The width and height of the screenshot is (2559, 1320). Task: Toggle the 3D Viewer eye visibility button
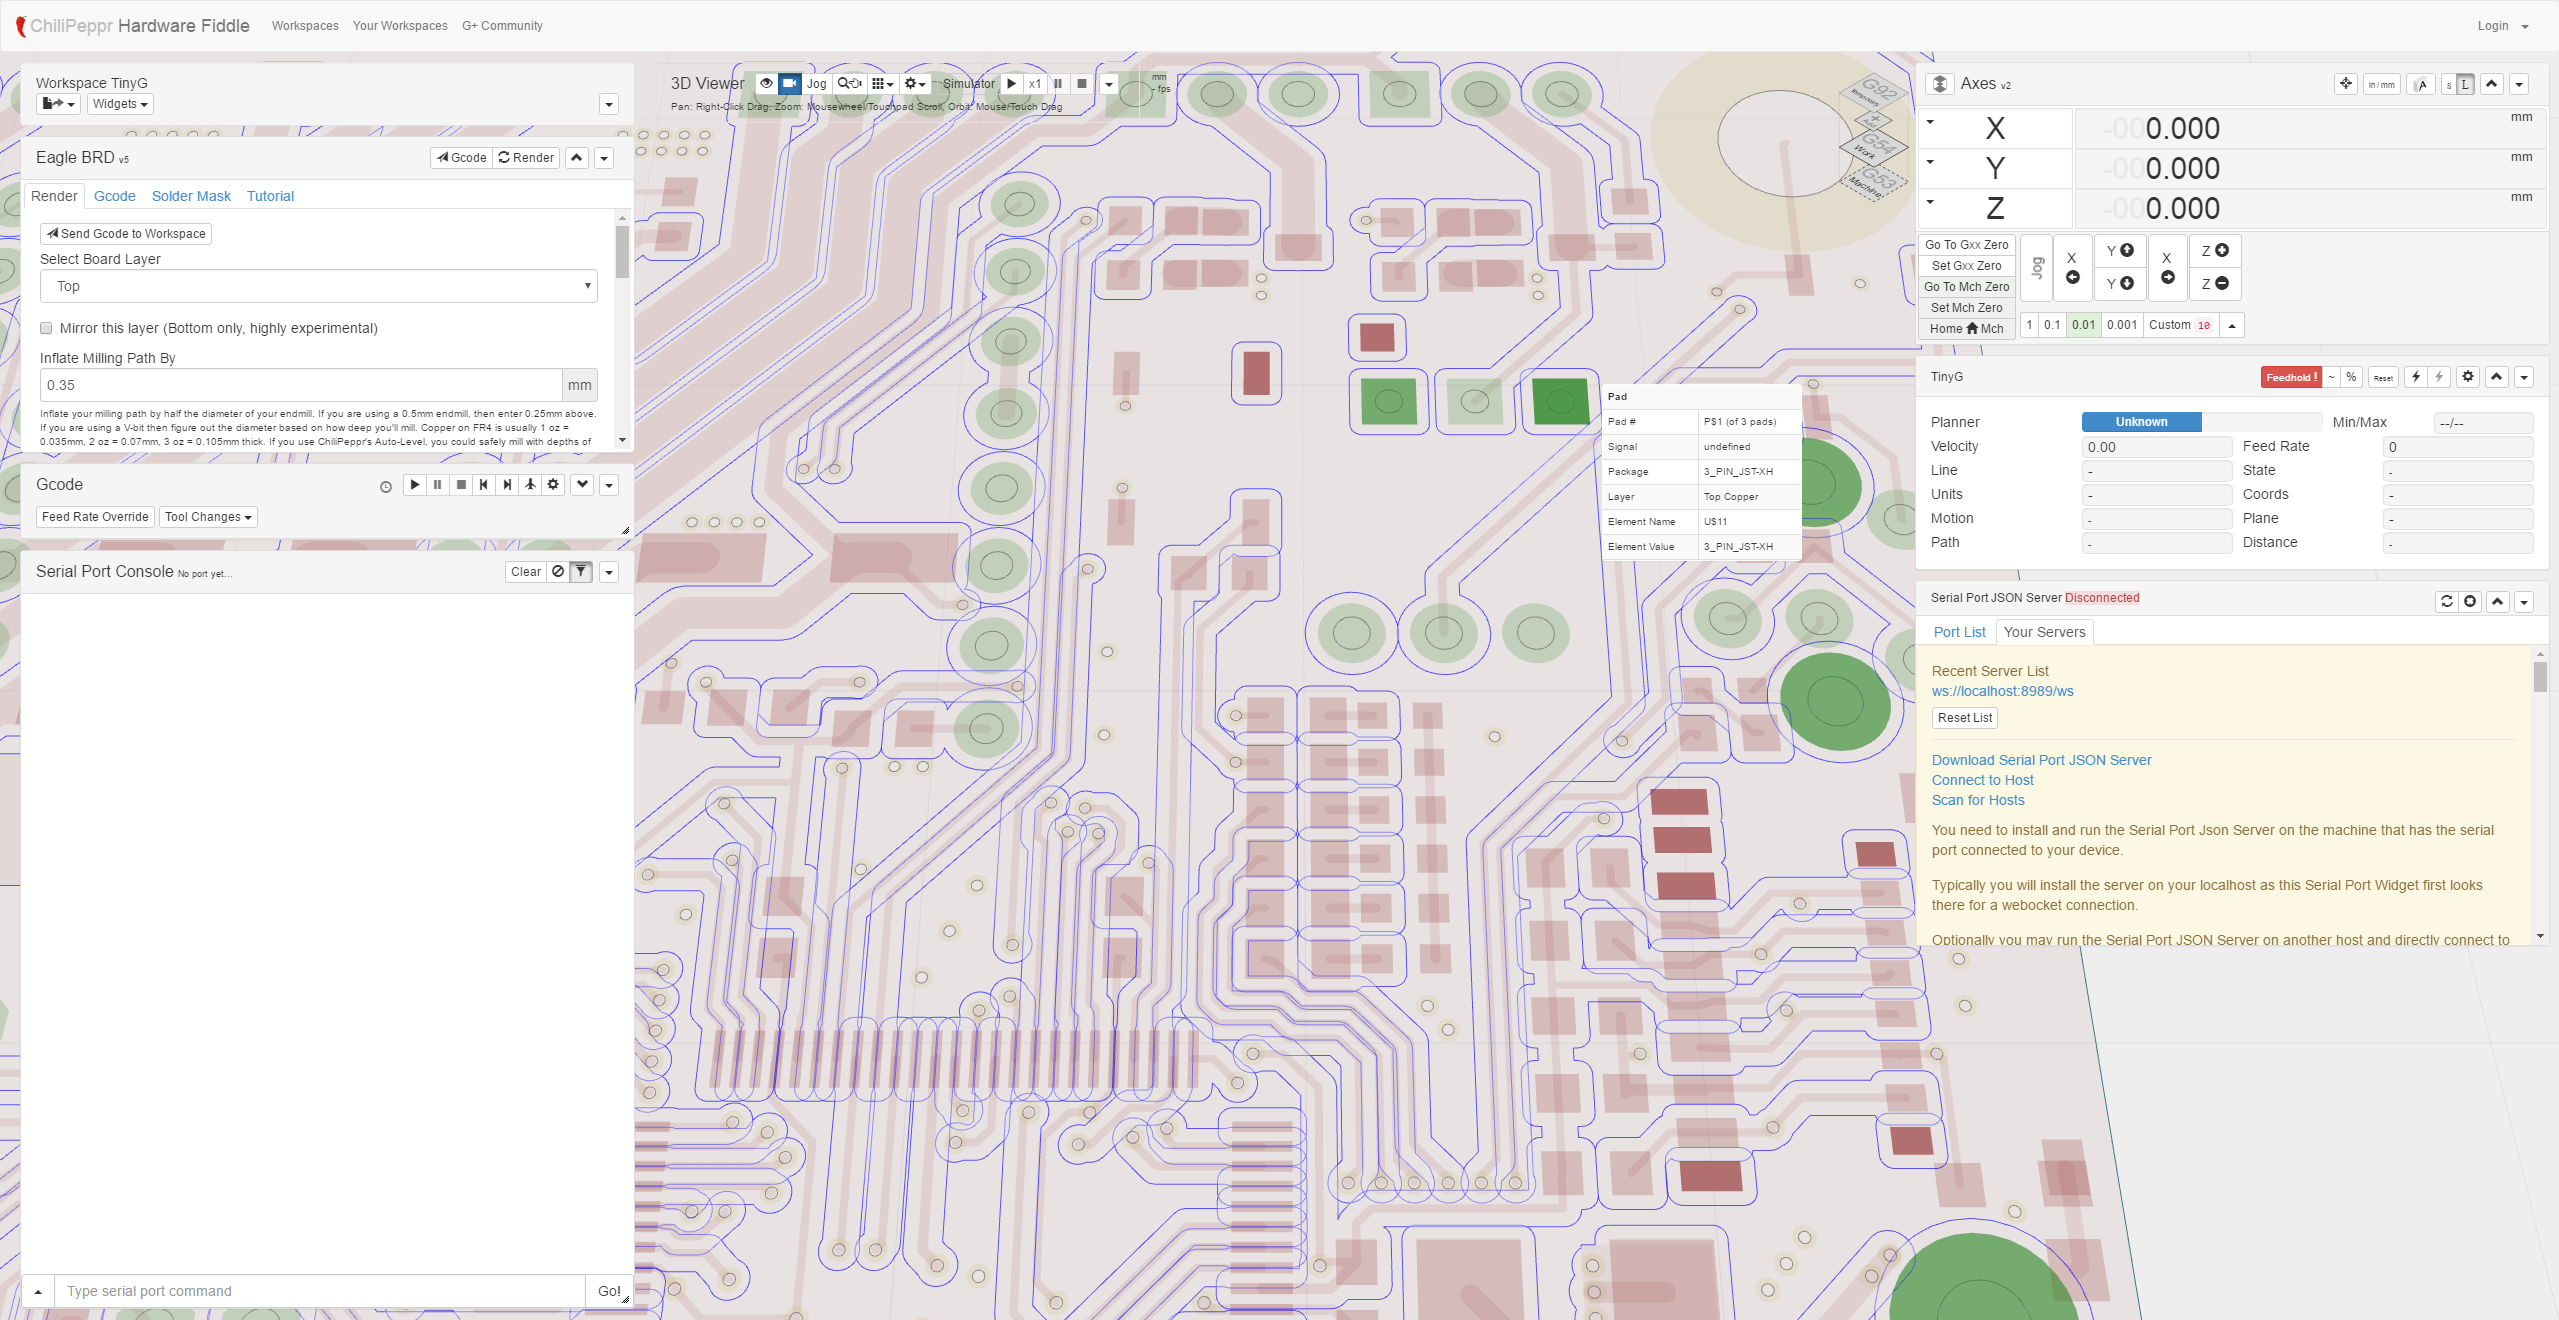pyautogui.click(x=766, y=84)
